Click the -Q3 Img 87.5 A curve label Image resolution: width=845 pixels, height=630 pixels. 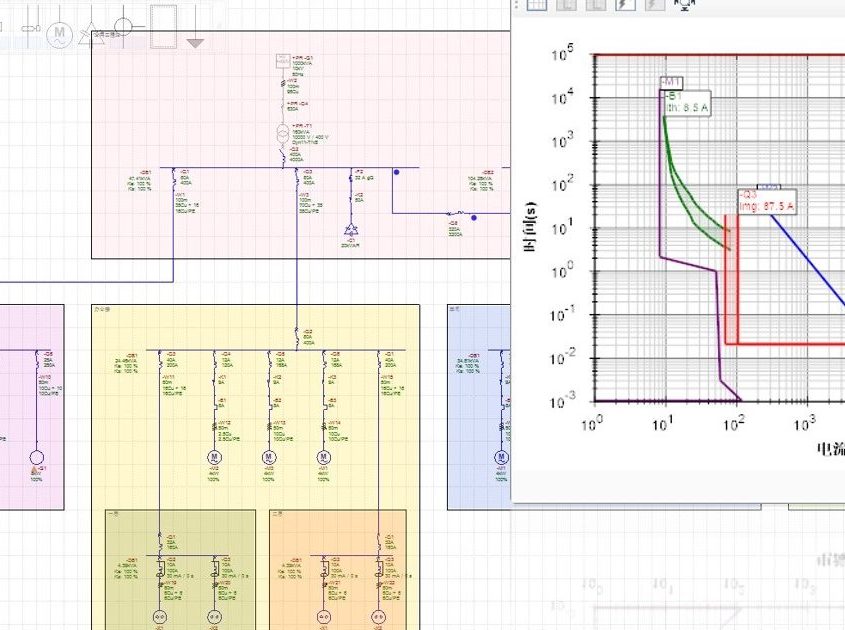pos(767,201)
